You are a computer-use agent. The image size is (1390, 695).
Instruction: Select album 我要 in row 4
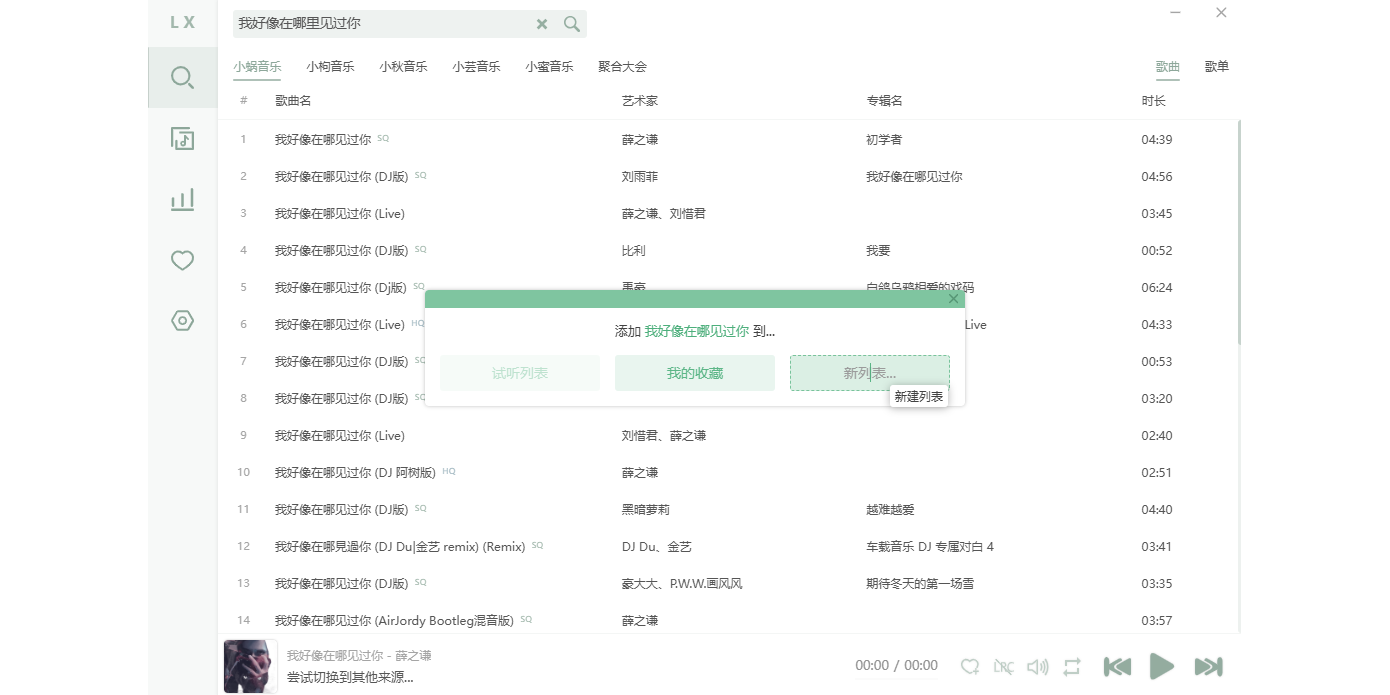pyautogui.click(x=878, y=251)
